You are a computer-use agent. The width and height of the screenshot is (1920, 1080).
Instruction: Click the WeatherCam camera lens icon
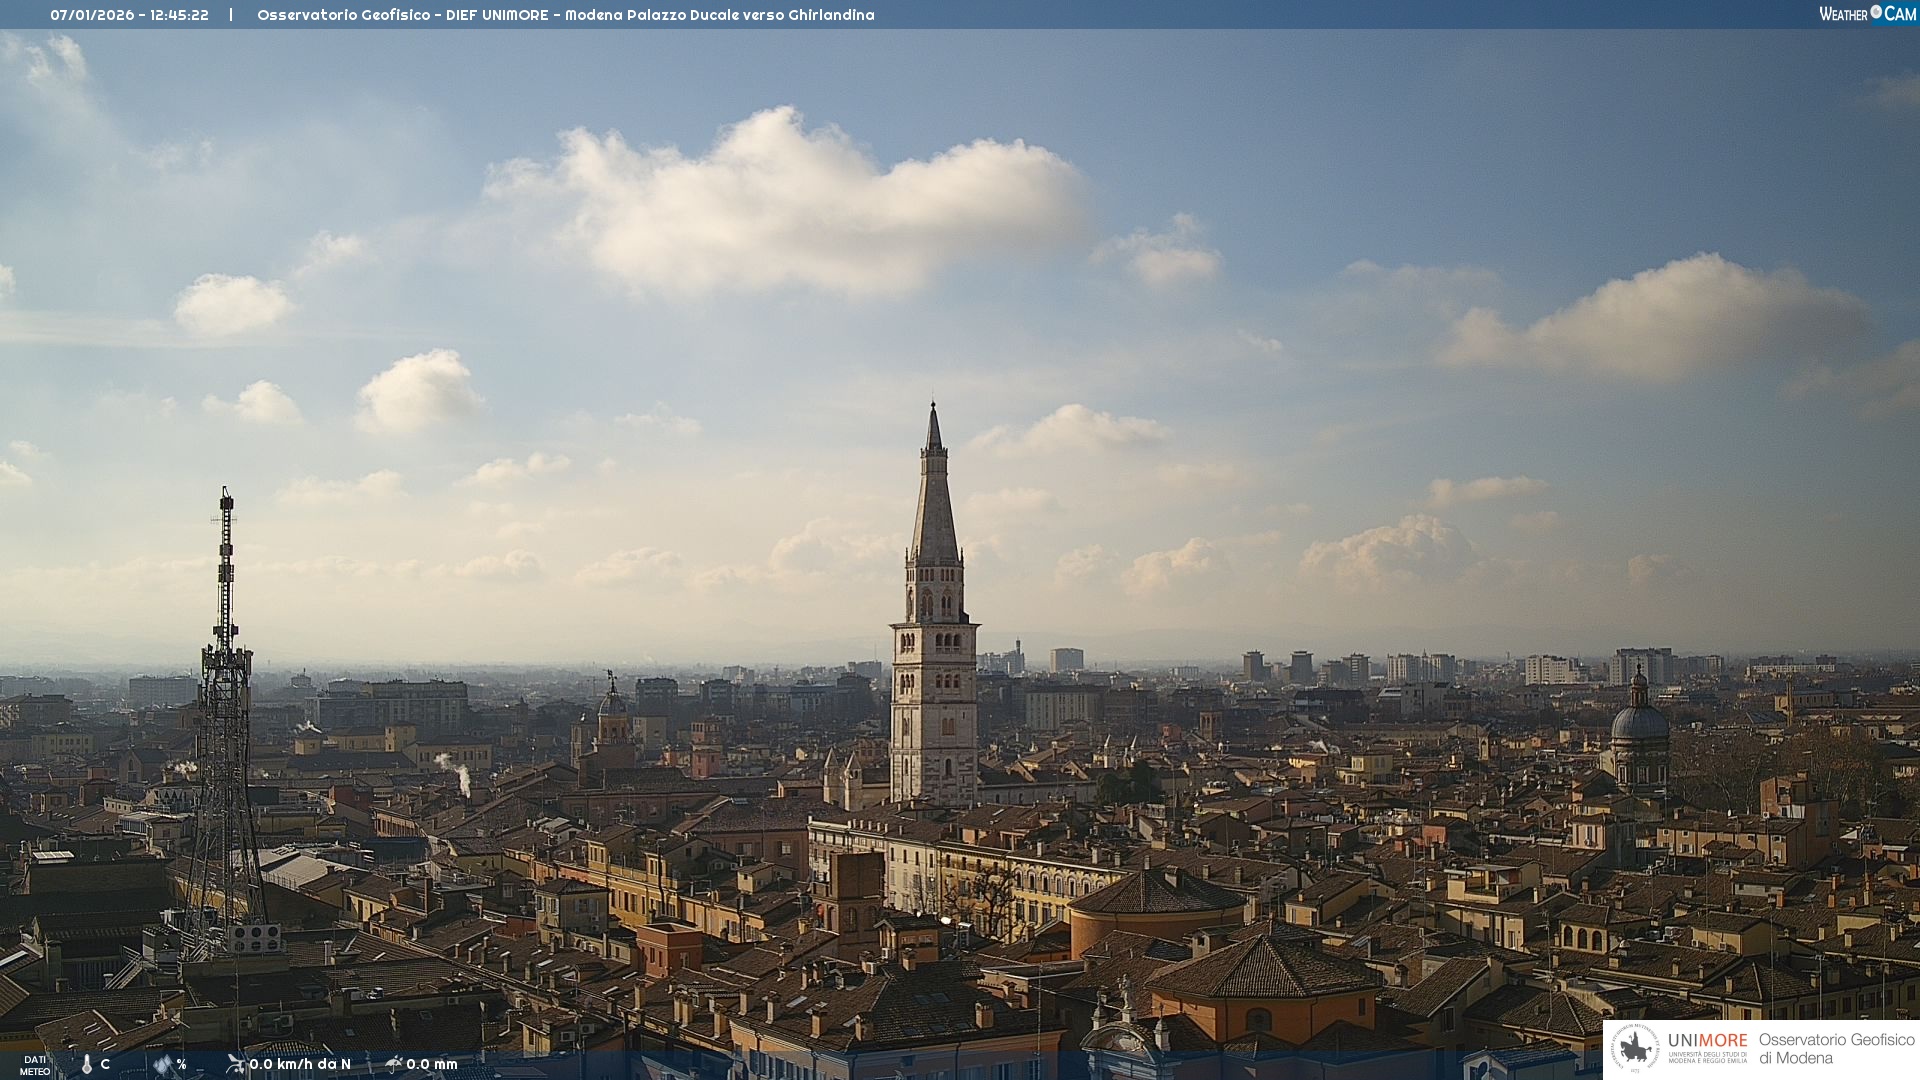click(x=1876, y=12)
